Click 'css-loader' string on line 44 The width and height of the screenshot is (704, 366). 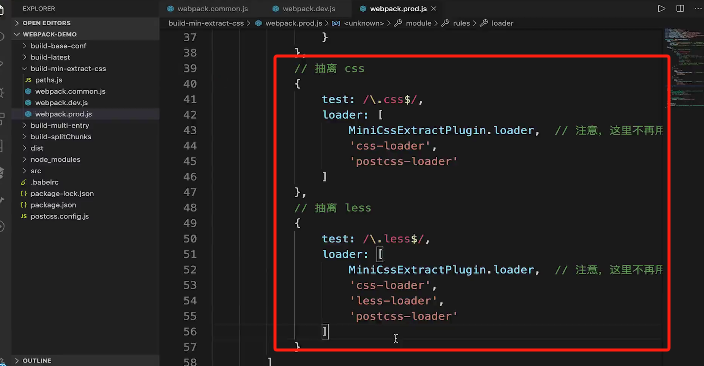point(390,146)
